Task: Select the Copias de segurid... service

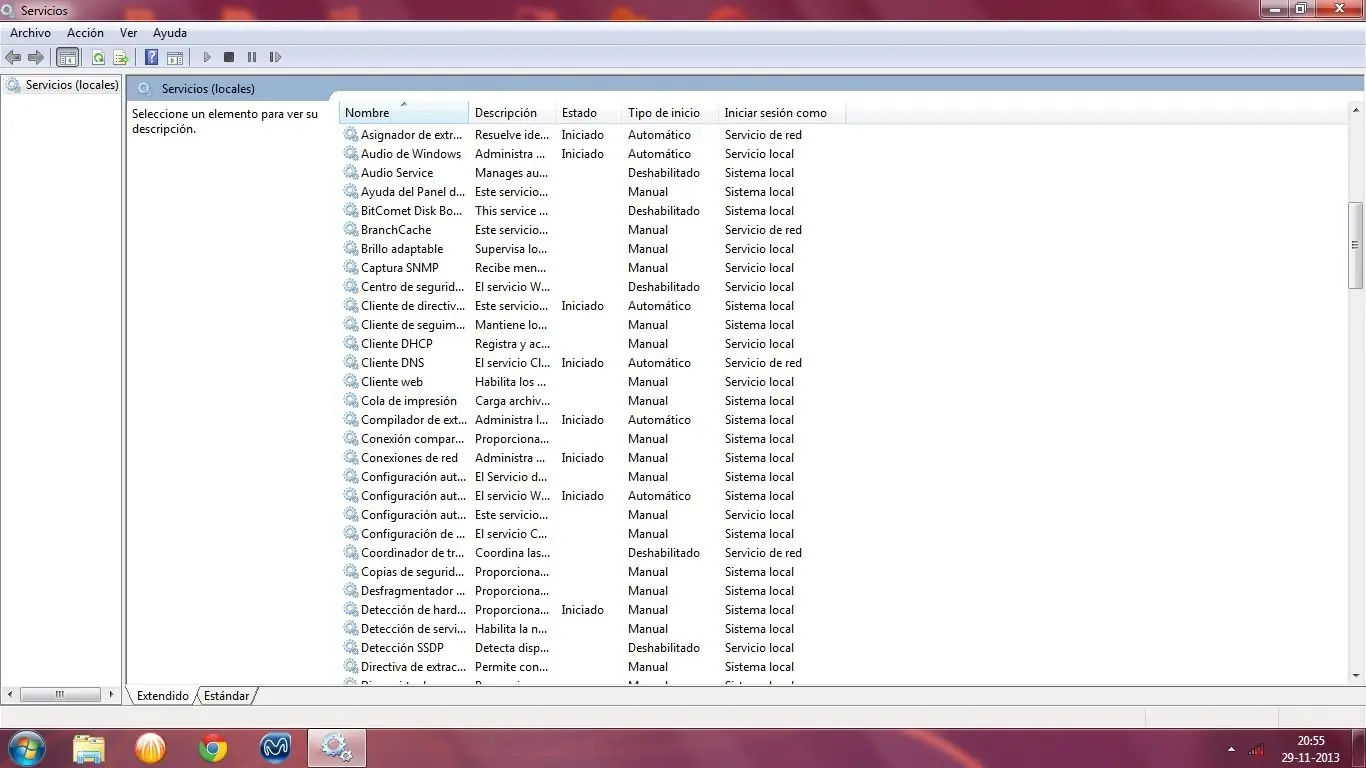Action: pyautogui.click(x=413, y=571)
